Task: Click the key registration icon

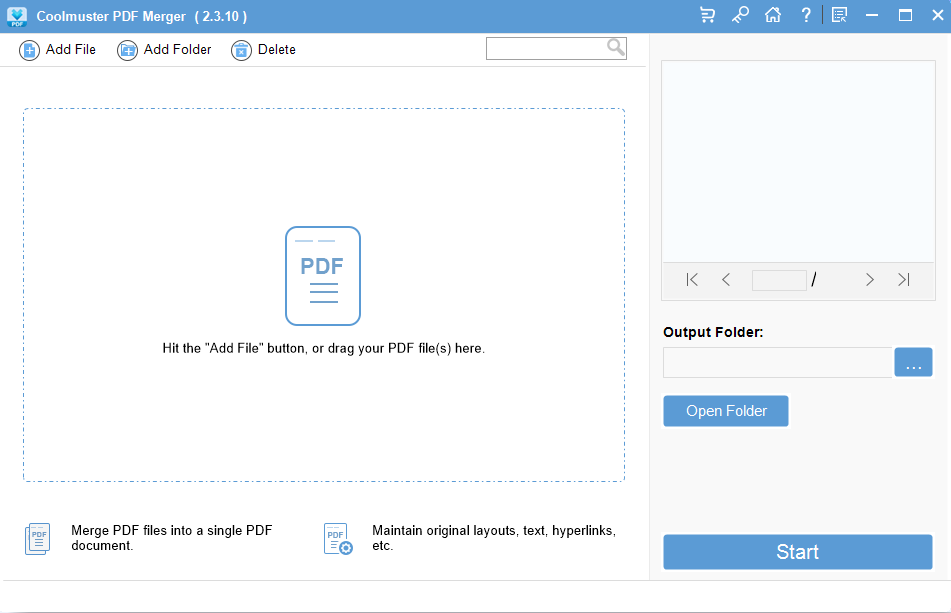Action: [740, 15]
